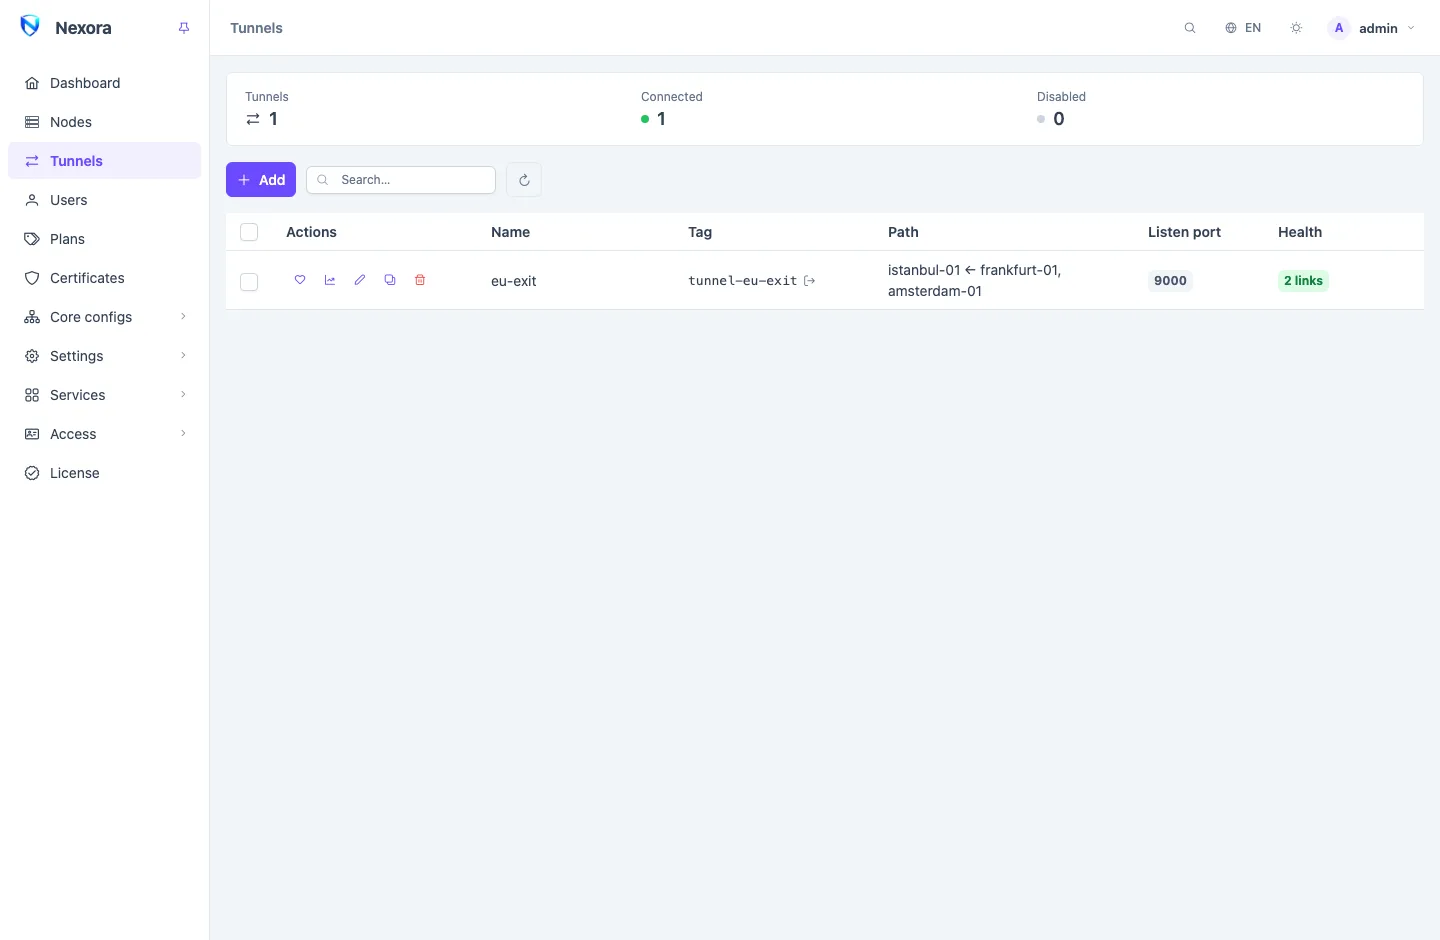This screenshot has width=1440, height=940.
Task: Click the Path column header
Action: tap(903, 232)
